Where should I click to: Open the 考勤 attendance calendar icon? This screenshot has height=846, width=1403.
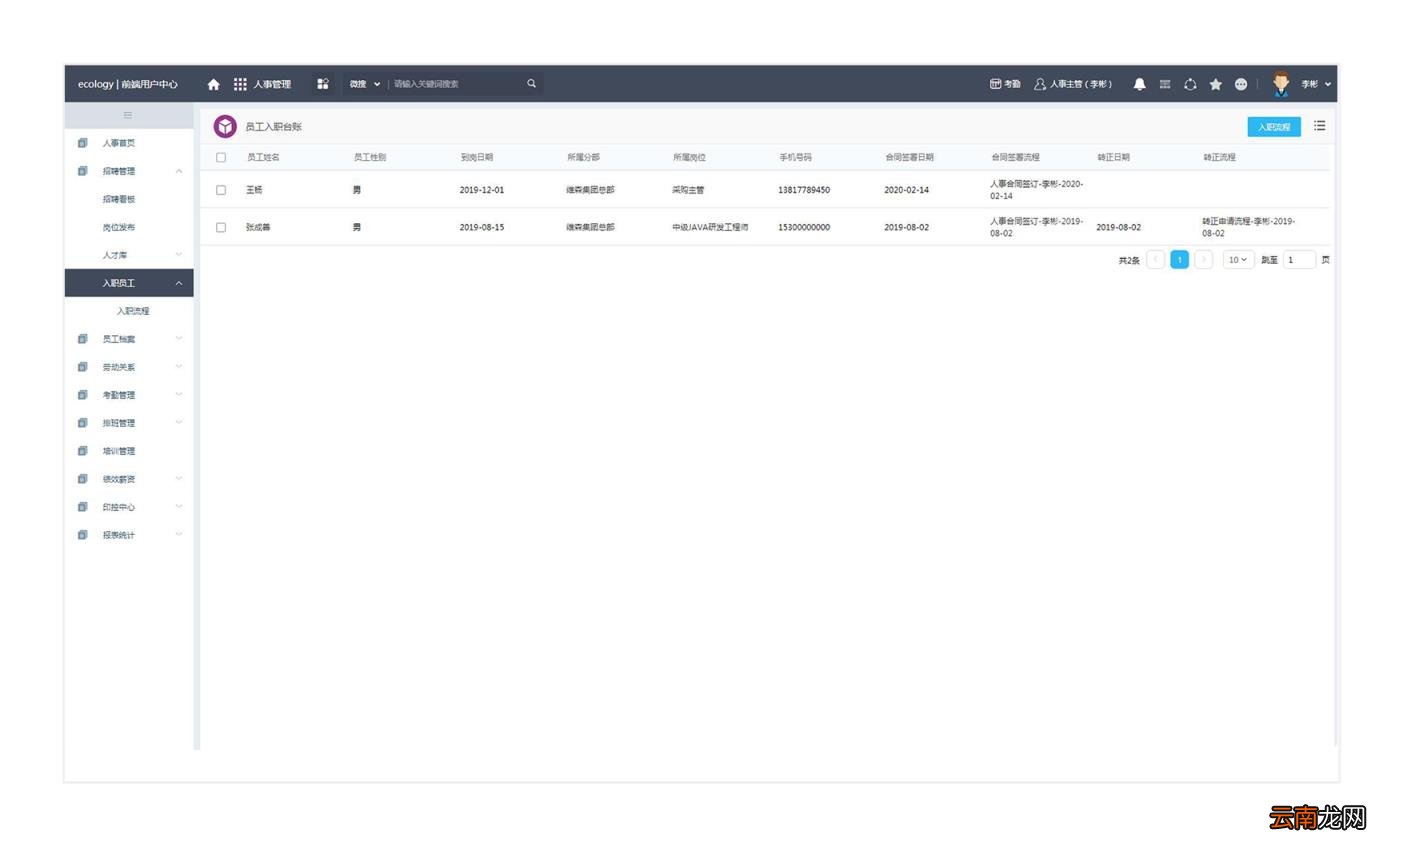click(x=995, y=84)
